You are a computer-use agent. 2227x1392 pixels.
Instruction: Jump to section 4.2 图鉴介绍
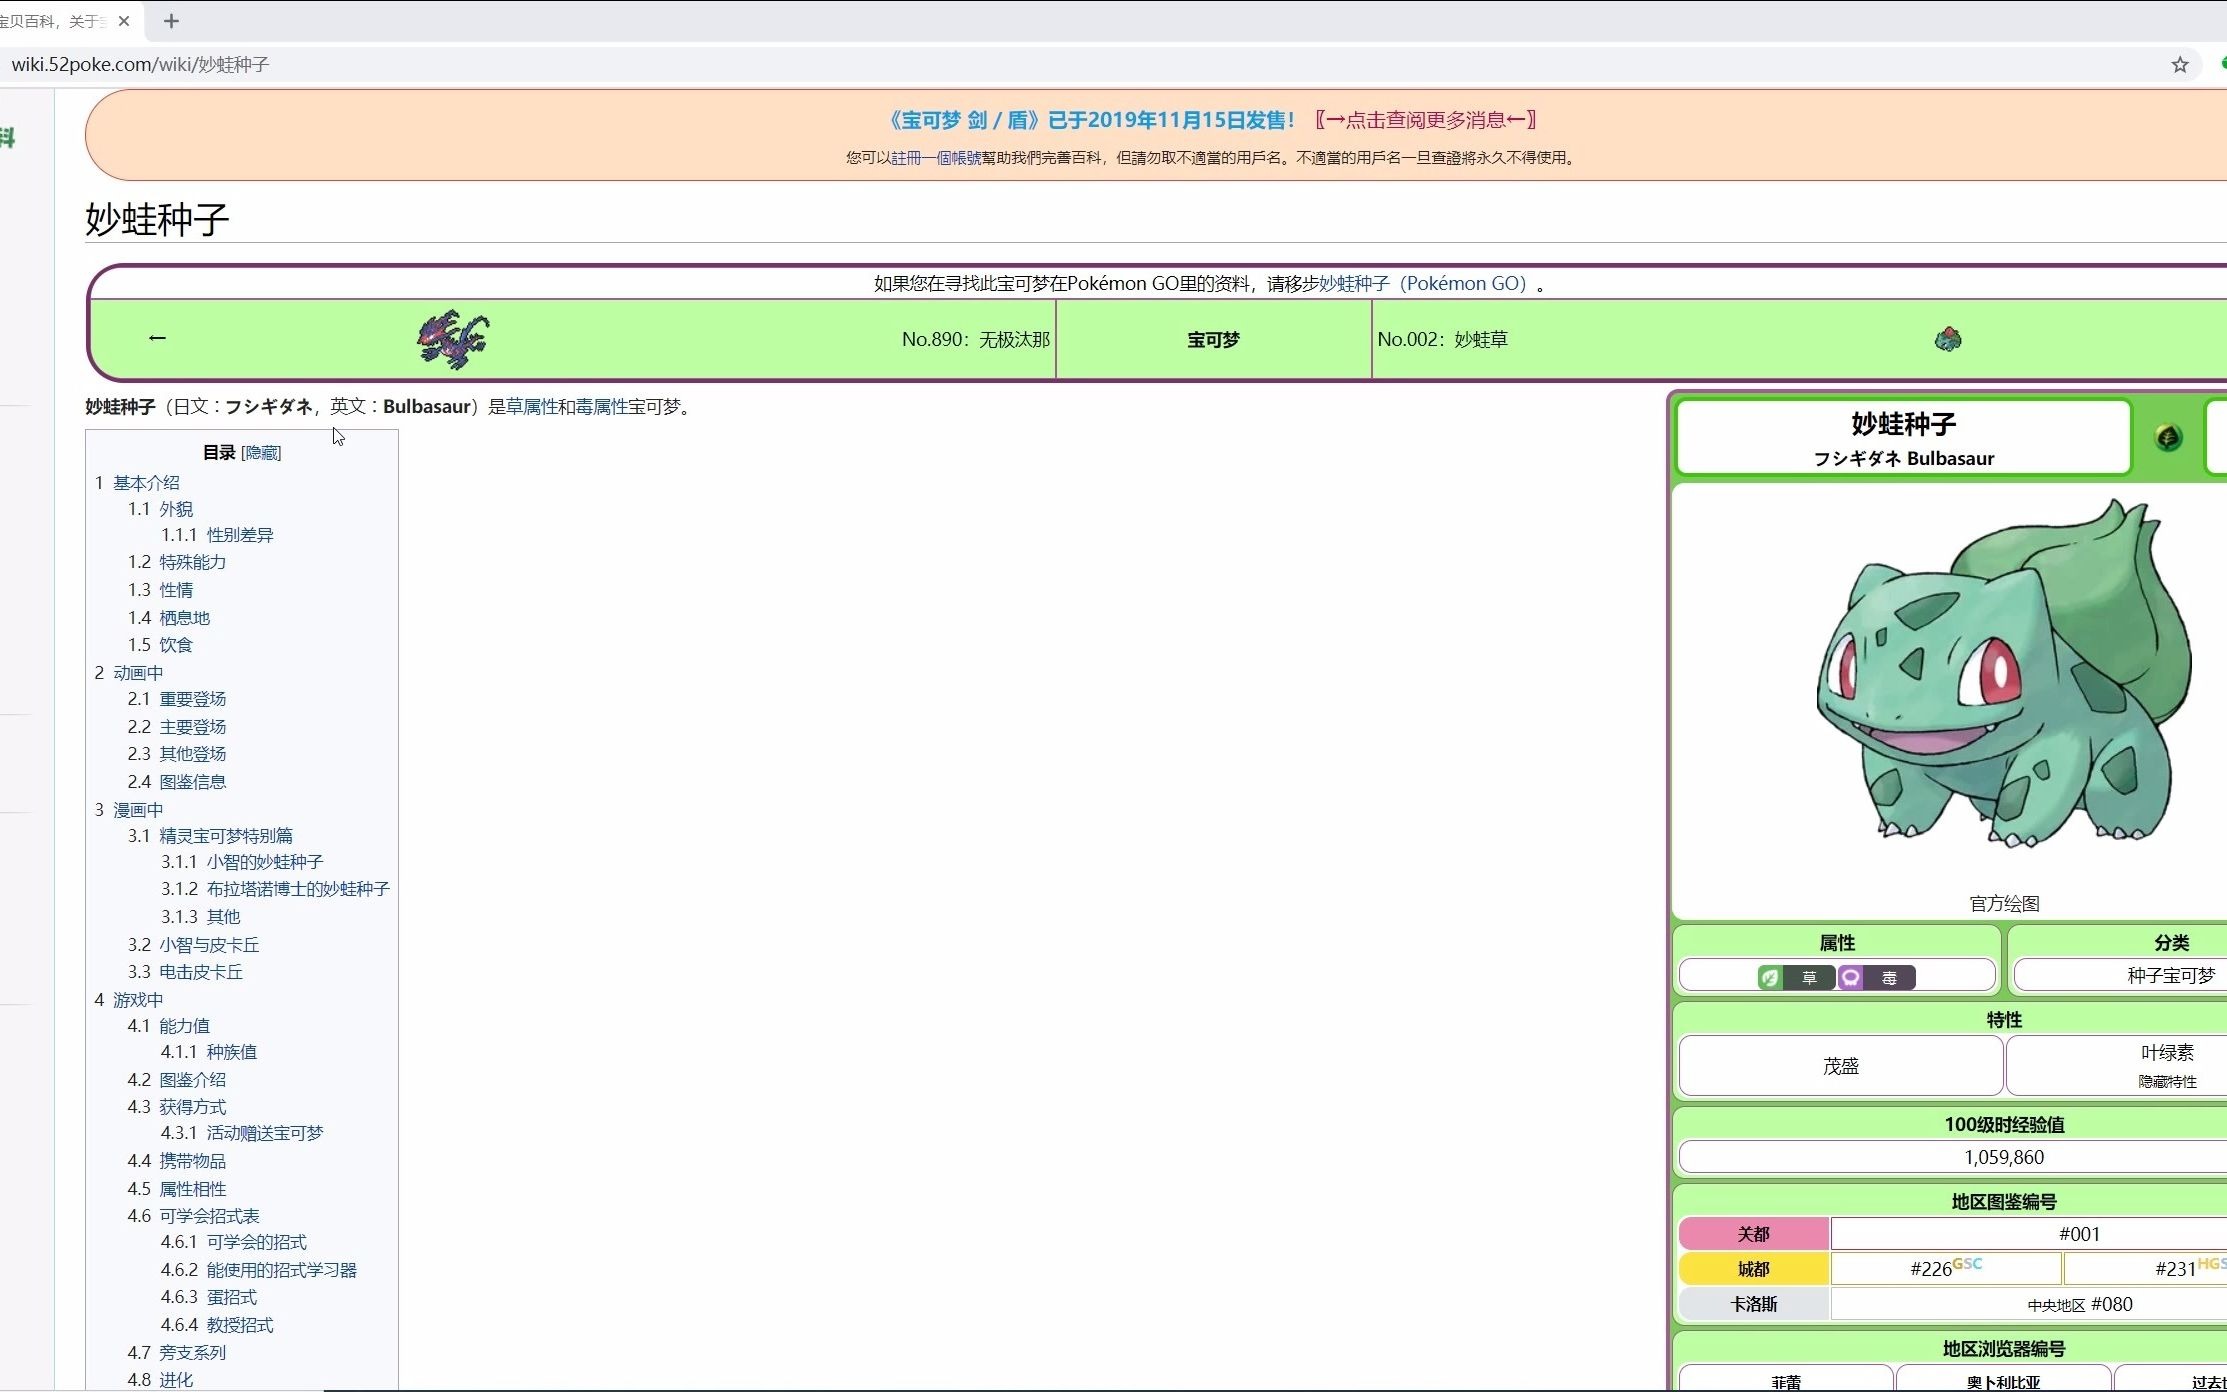click(193, 1080)
